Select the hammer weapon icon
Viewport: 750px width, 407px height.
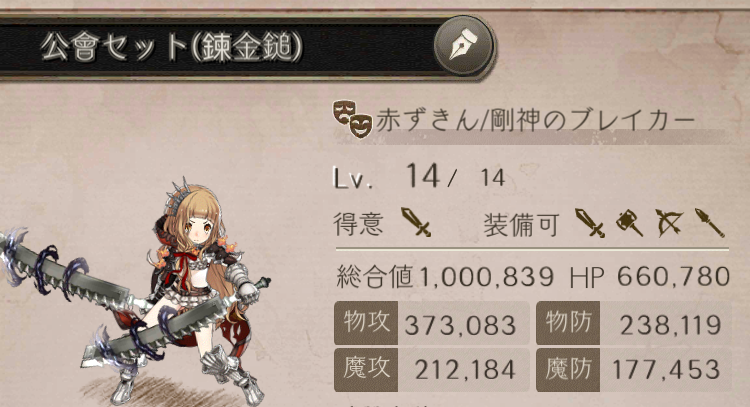click(x=629, y=222)
